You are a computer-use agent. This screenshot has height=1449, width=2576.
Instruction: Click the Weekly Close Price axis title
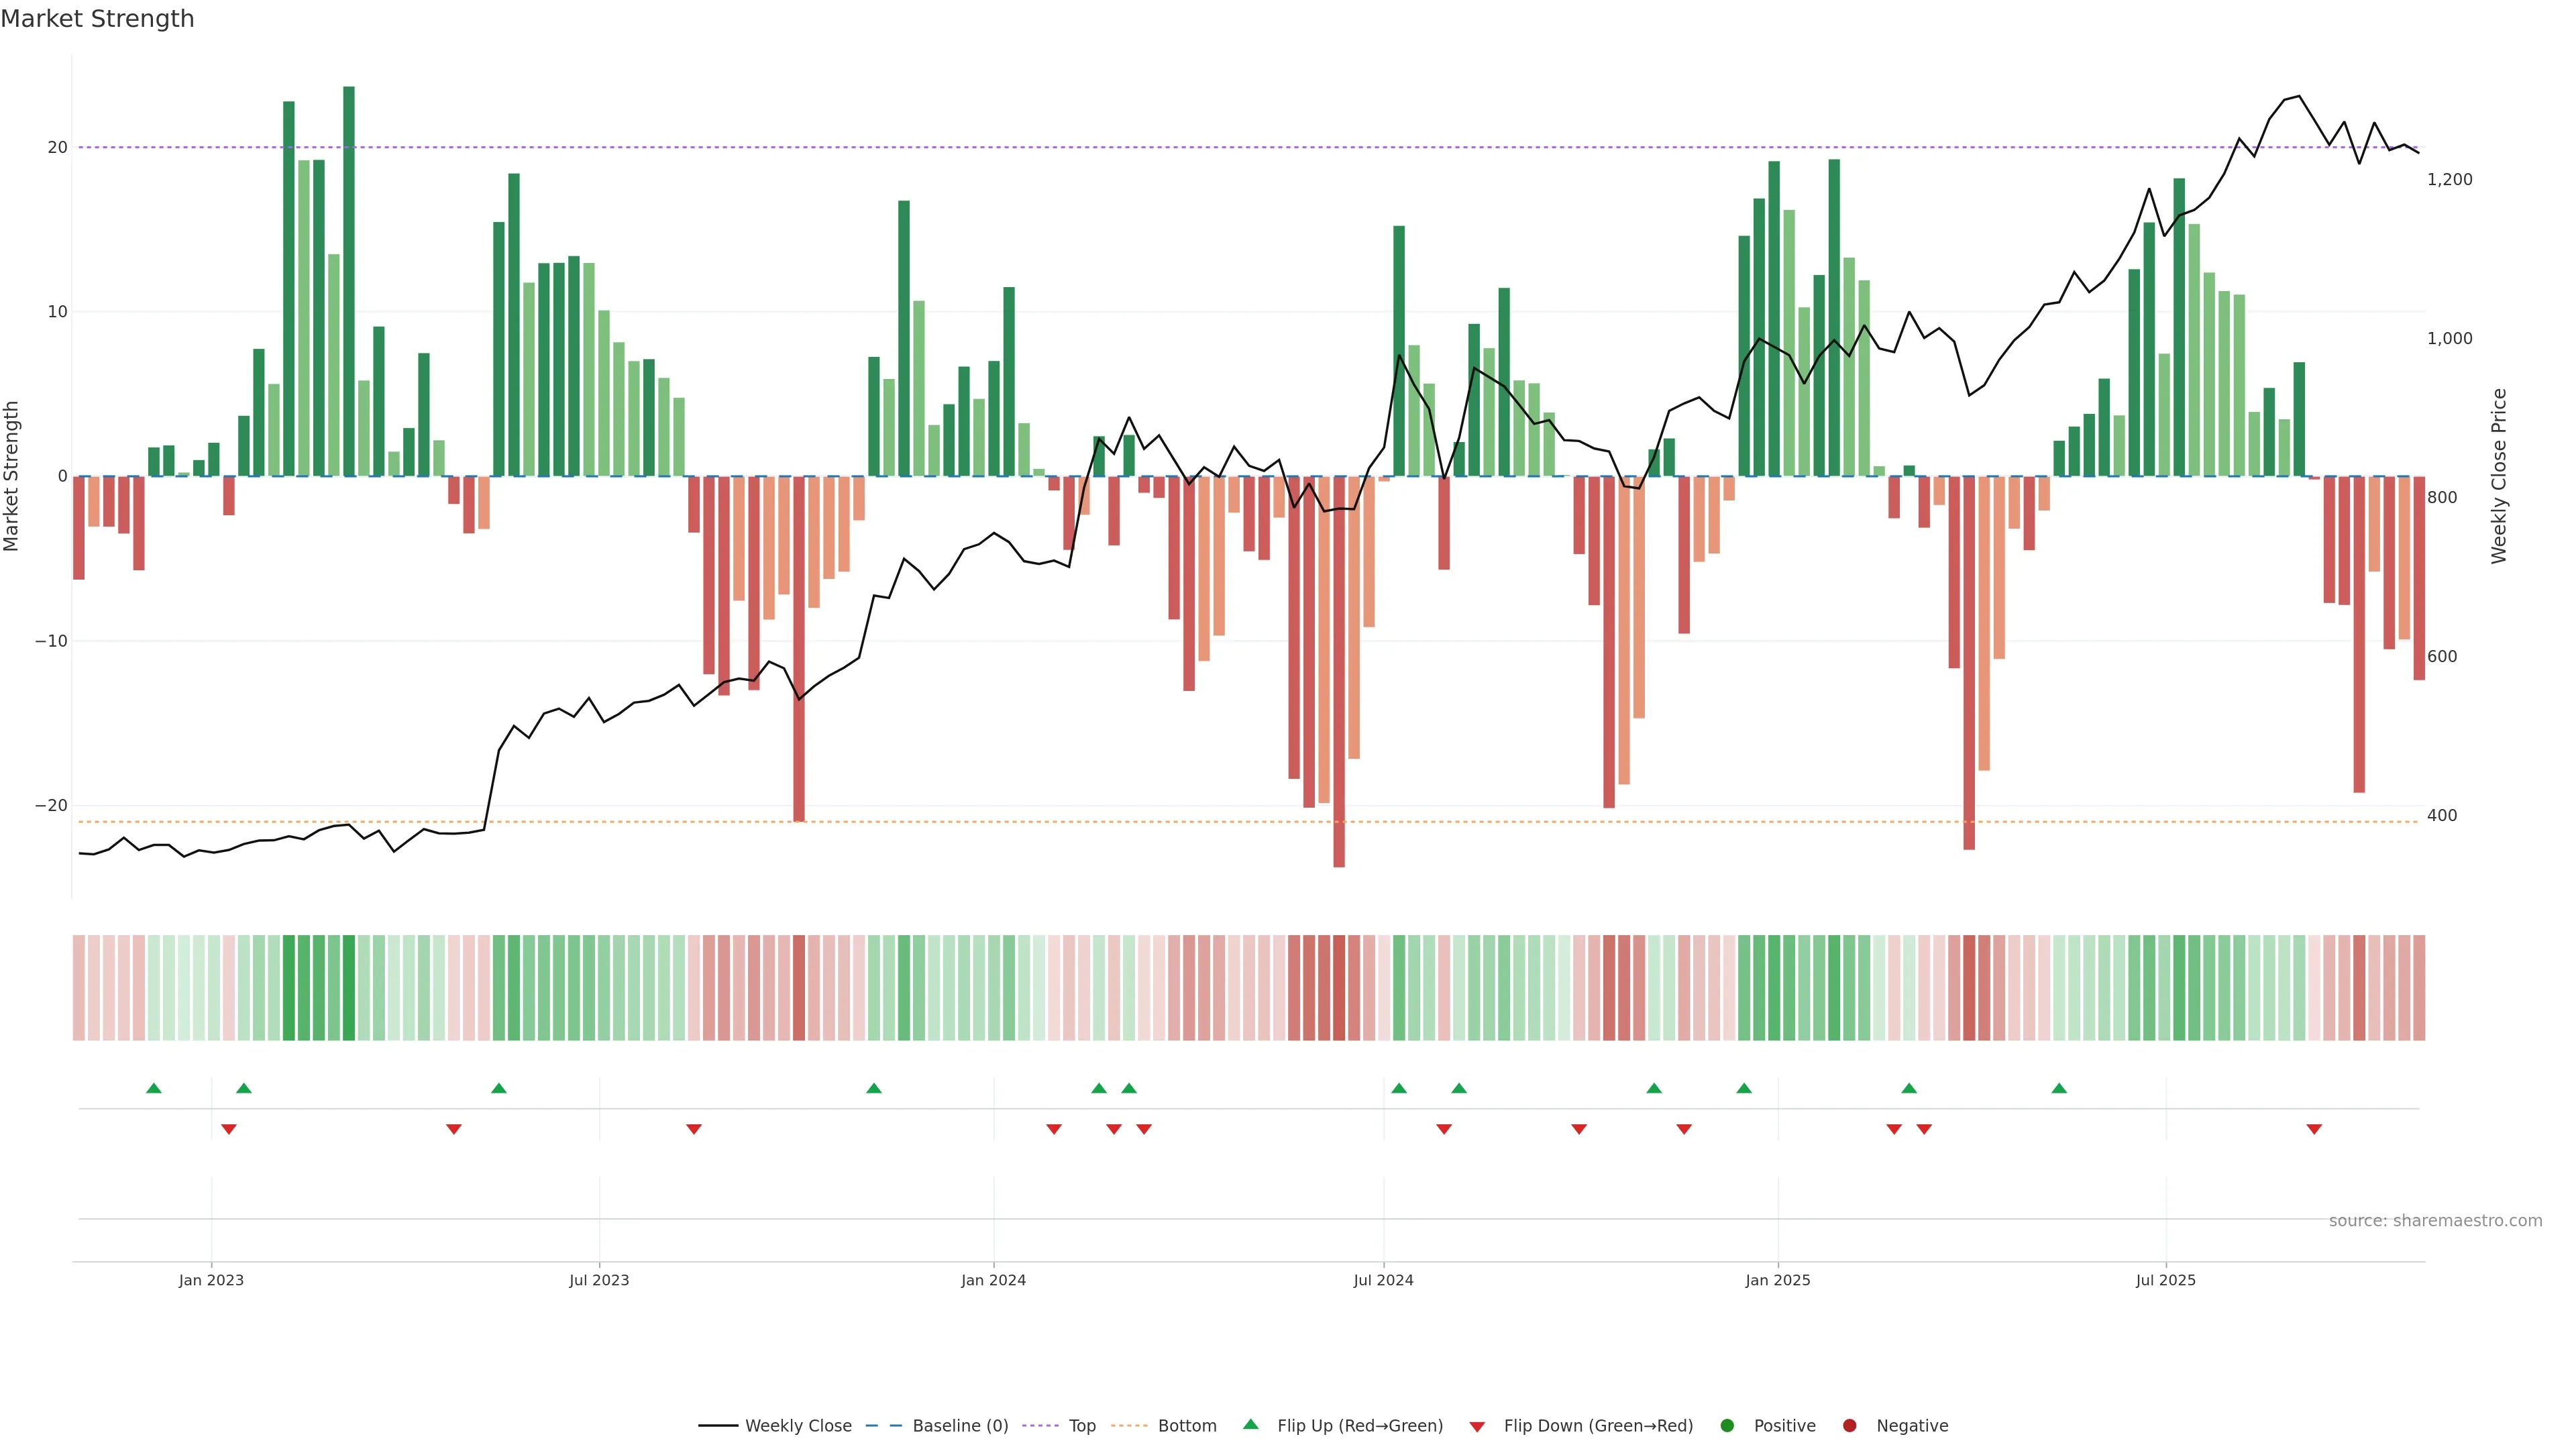(x=2499, y=476)
